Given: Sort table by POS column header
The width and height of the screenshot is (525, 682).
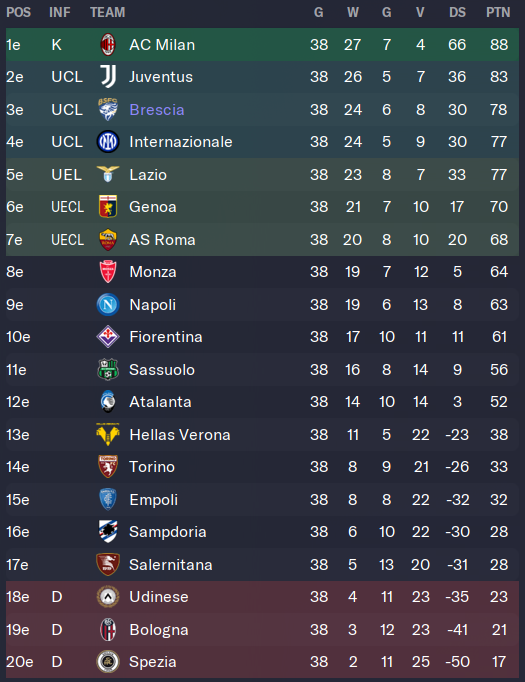Looking at the screenshot, I should click(18, 12).
